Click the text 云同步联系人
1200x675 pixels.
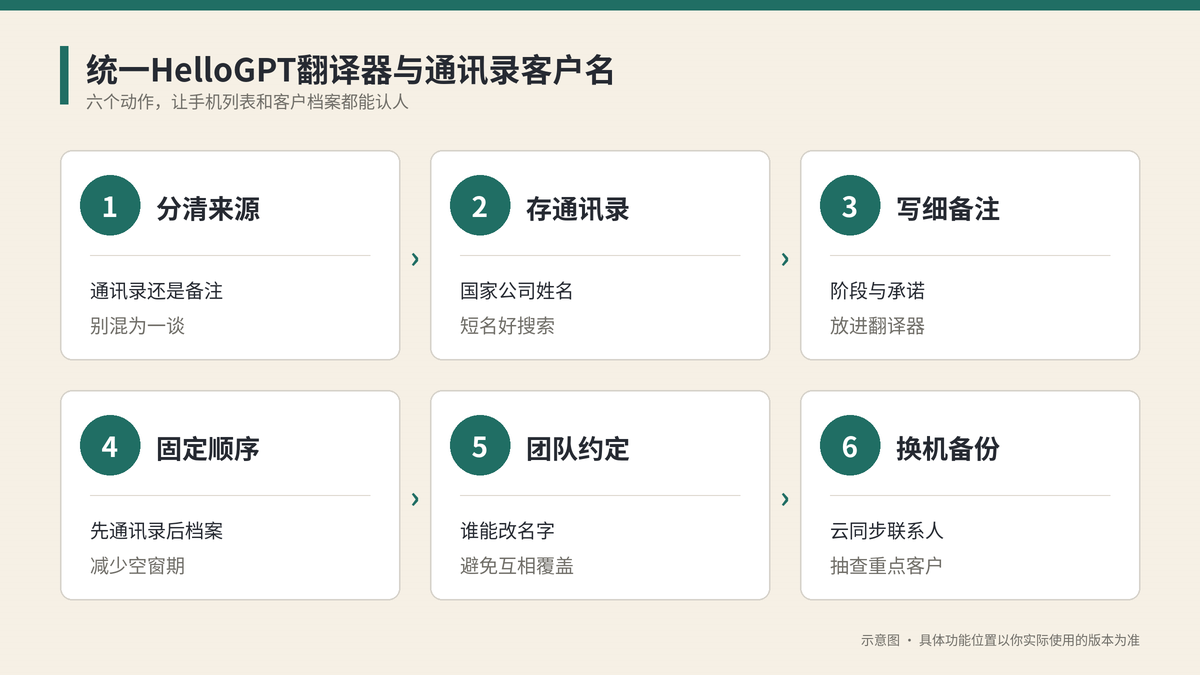click(887, 531)
